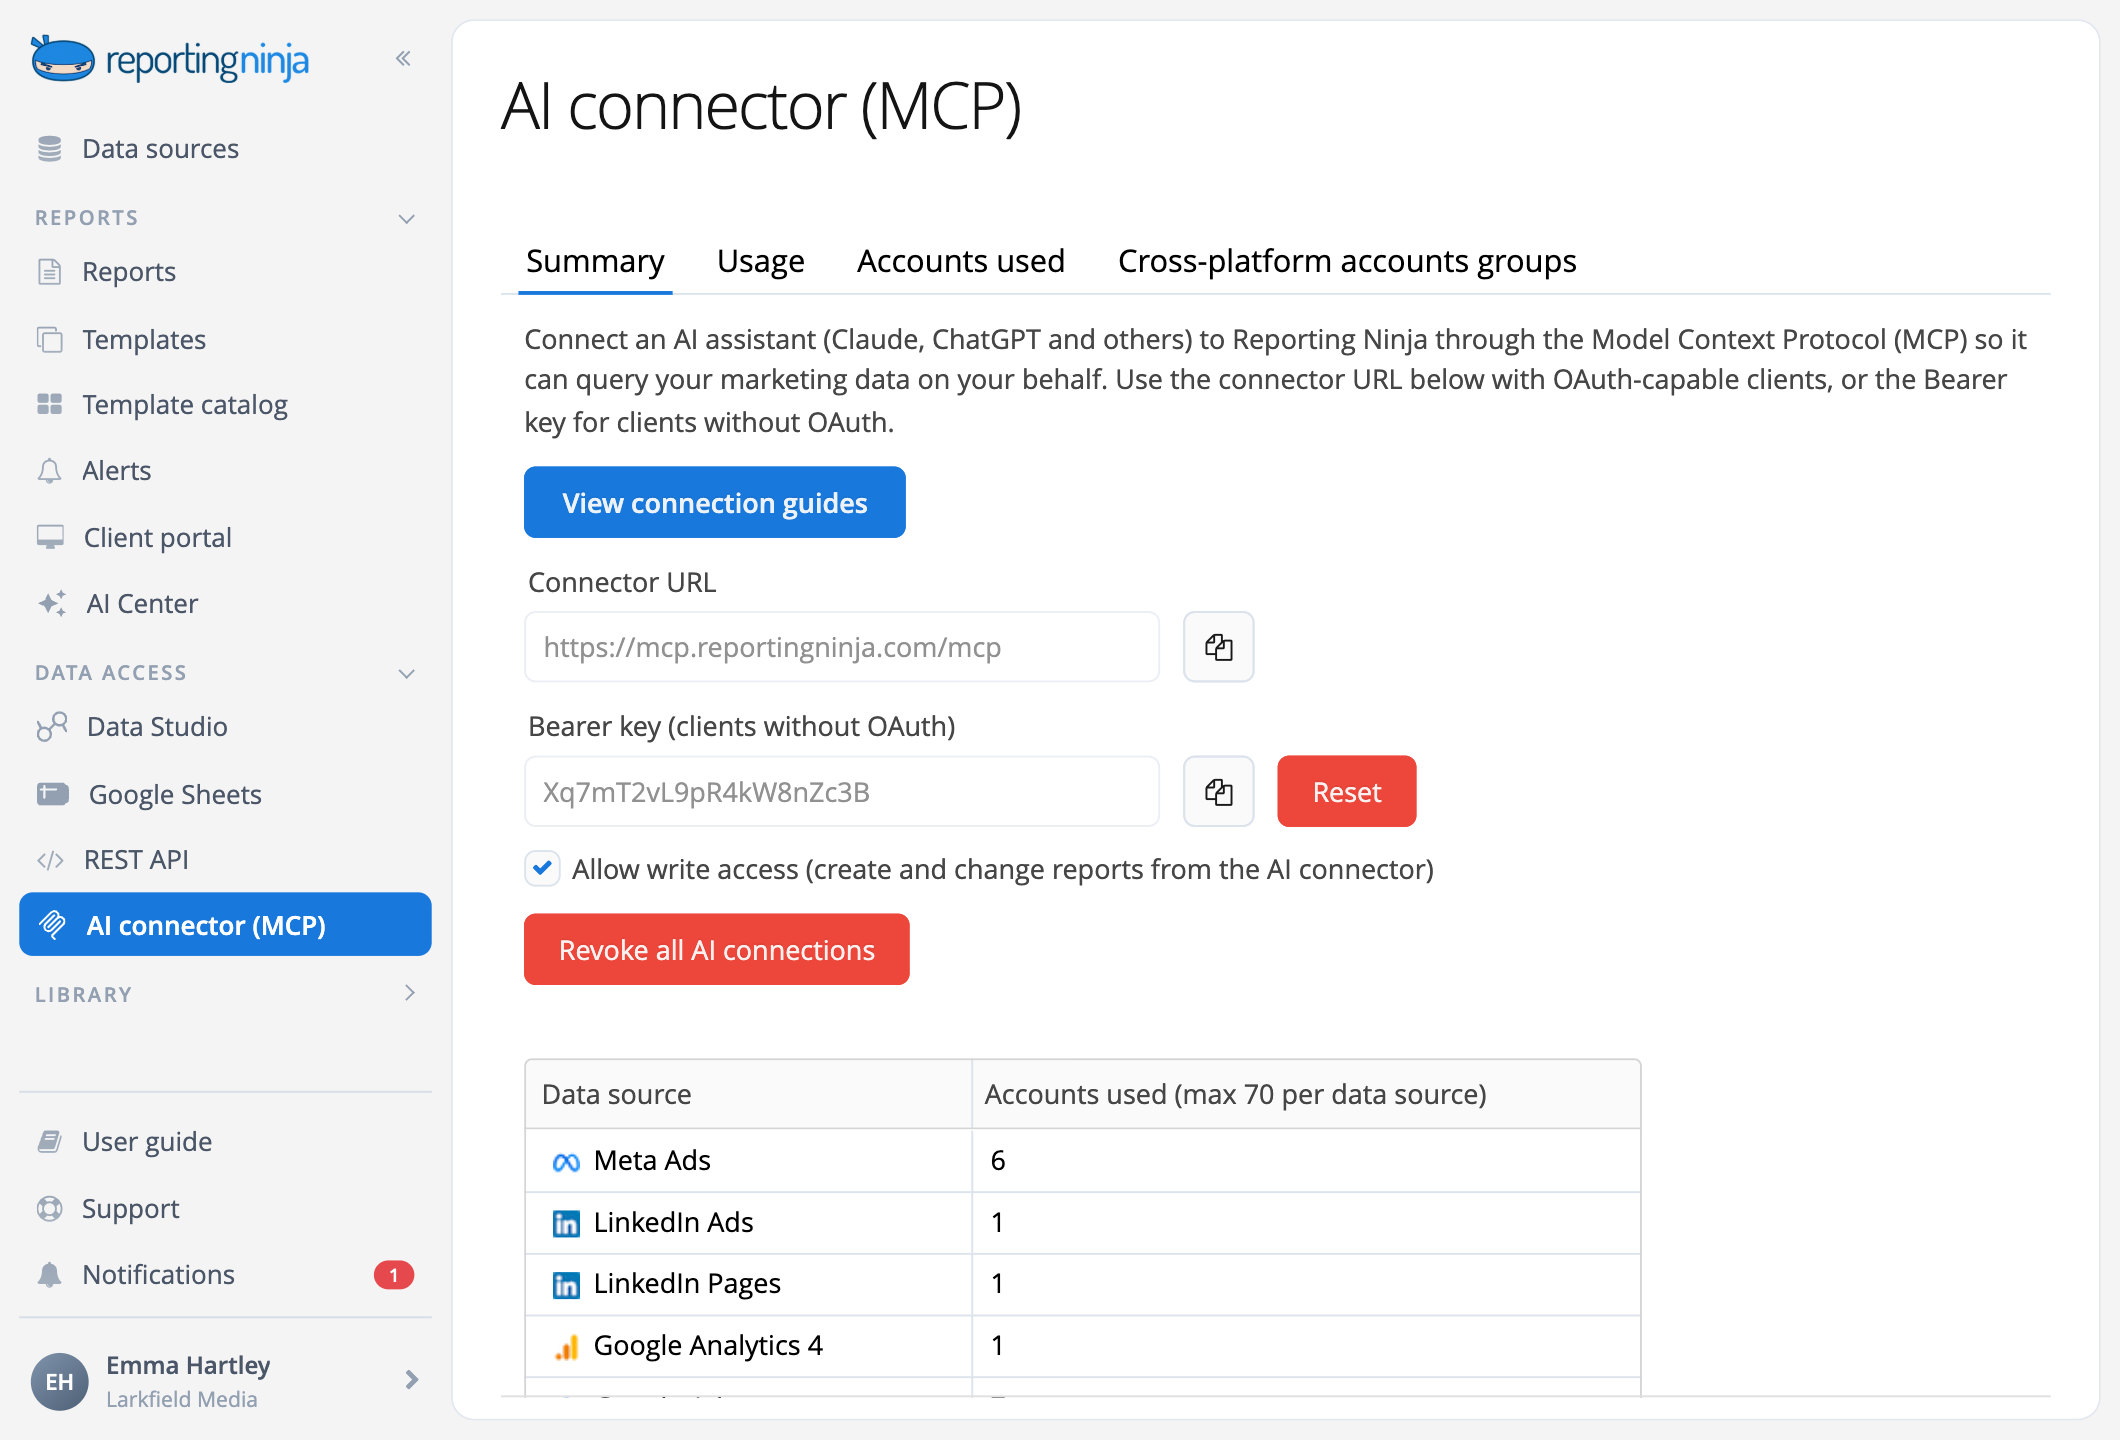Switch to the Usage tab
Screen dimensions: 2120x1440
(760, 261)
